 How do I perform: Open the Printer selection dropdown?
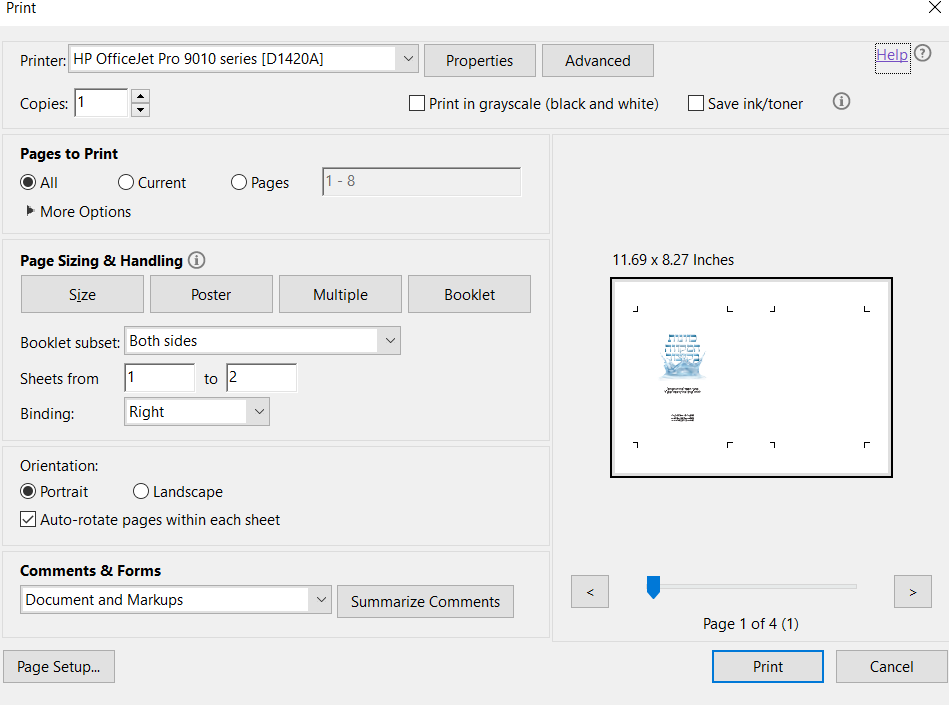click(x=408, y=59)
